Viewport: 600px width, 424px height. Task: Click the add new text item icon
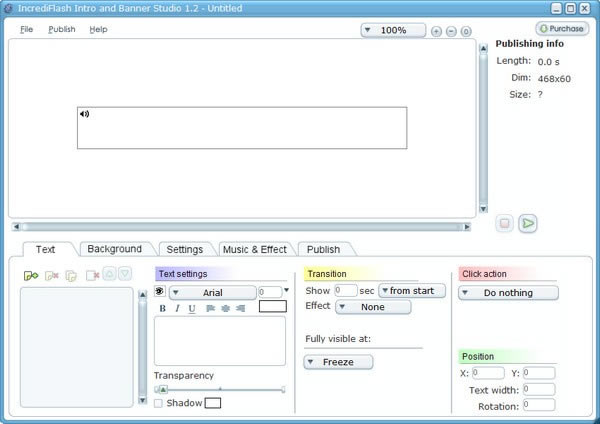[31, 275]
